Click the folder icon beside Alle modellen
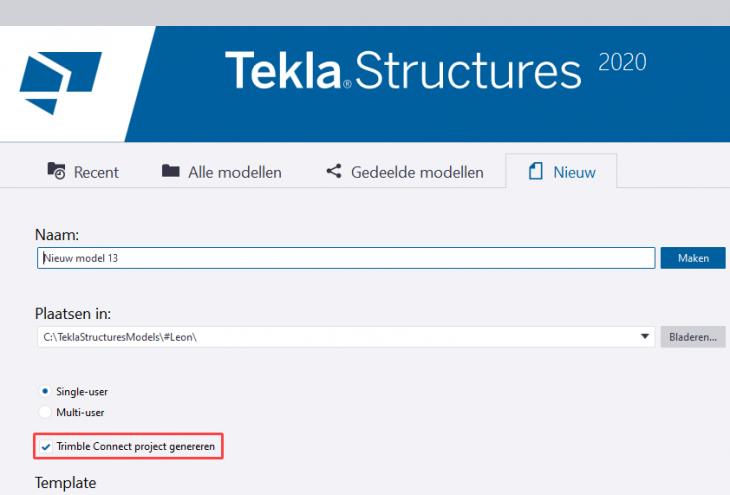The height and width of the screenshot is (495, 730). tap(171, 171)
